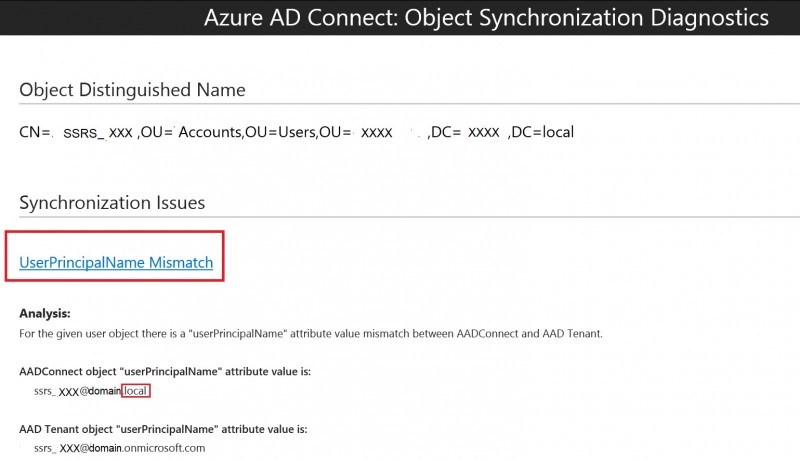Click the AAD Tenant object userPrincipalName attribute label
This screenshot has height=460, width=800.
pos(163,429)
